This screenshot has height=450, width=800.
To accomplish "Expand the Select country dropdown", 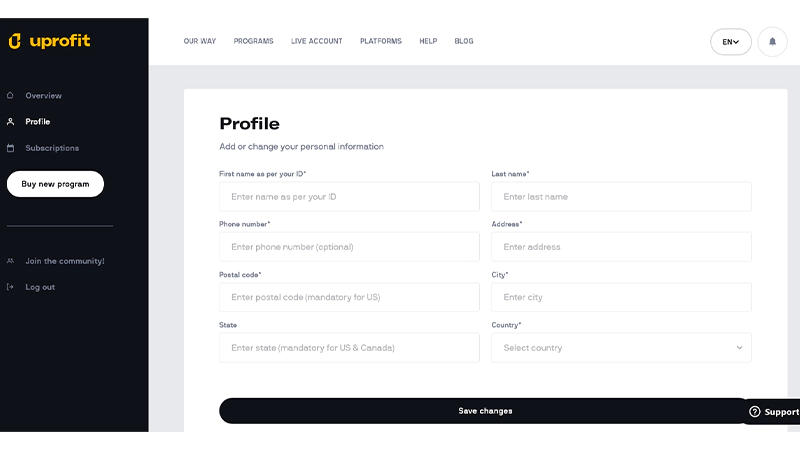I will [x=621, y=348].
